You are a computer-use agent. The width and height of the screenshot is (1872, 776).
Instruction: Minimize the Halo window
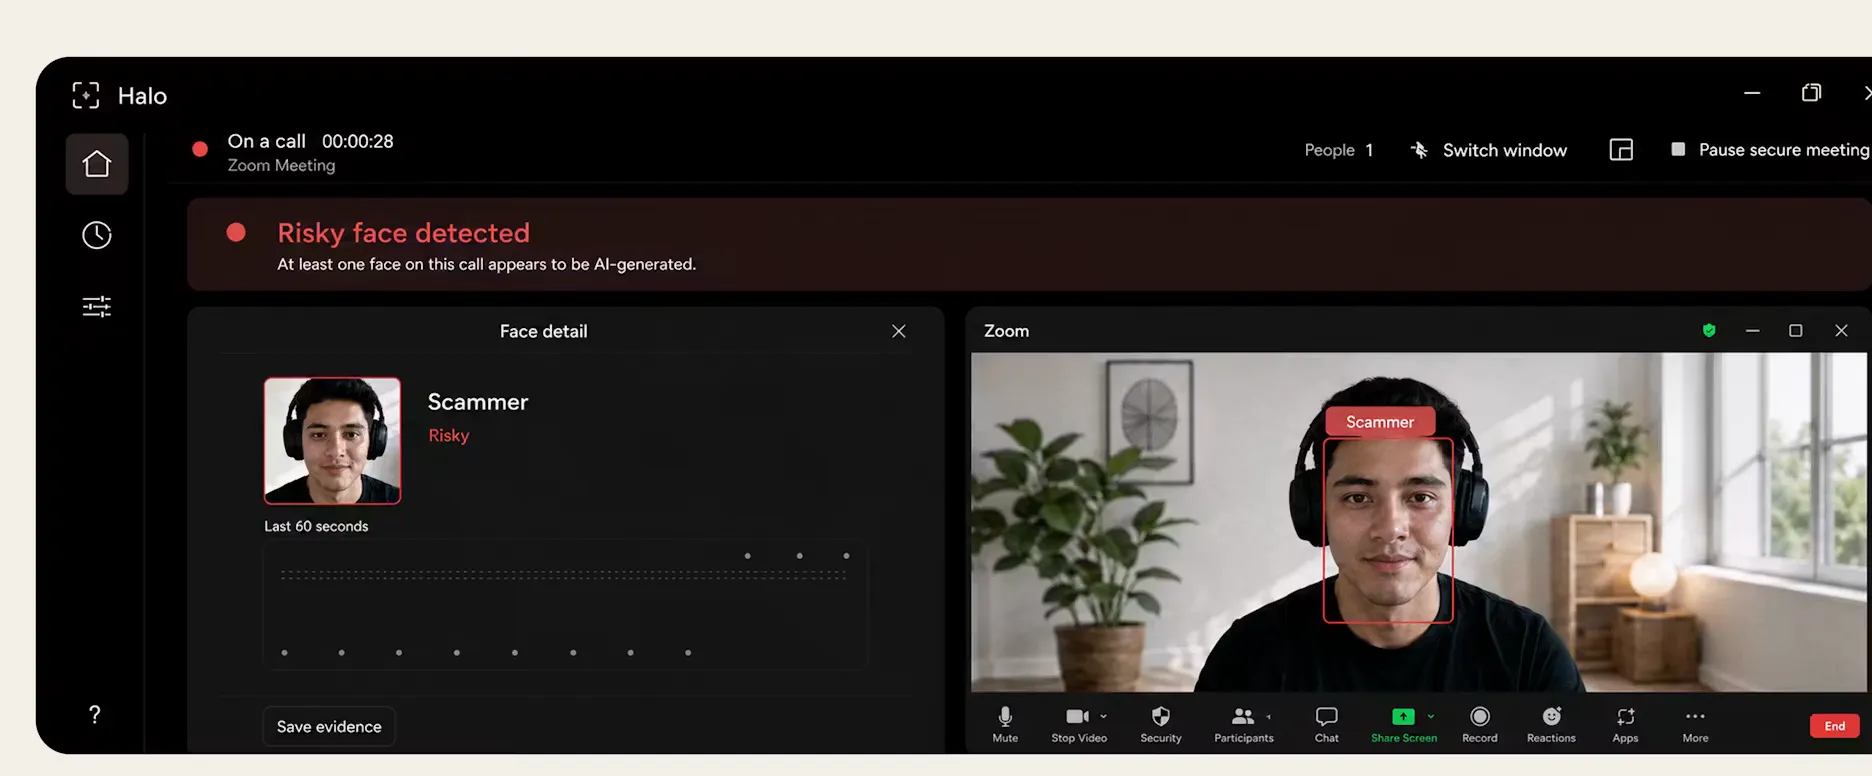click(1752, 93)
